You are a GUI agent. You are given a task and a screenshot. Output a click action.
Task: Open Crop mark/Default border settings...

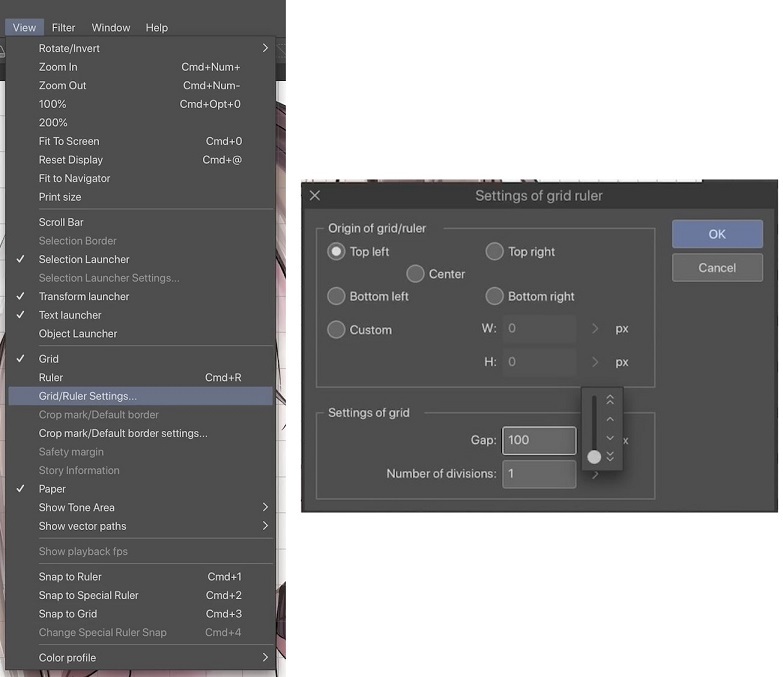tap(141, 433)
